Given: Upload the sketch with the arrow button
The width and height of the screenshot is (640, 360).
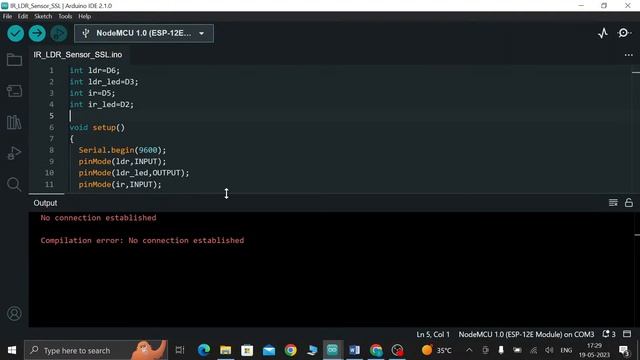Looking at the screenshot, I should 37,33.
